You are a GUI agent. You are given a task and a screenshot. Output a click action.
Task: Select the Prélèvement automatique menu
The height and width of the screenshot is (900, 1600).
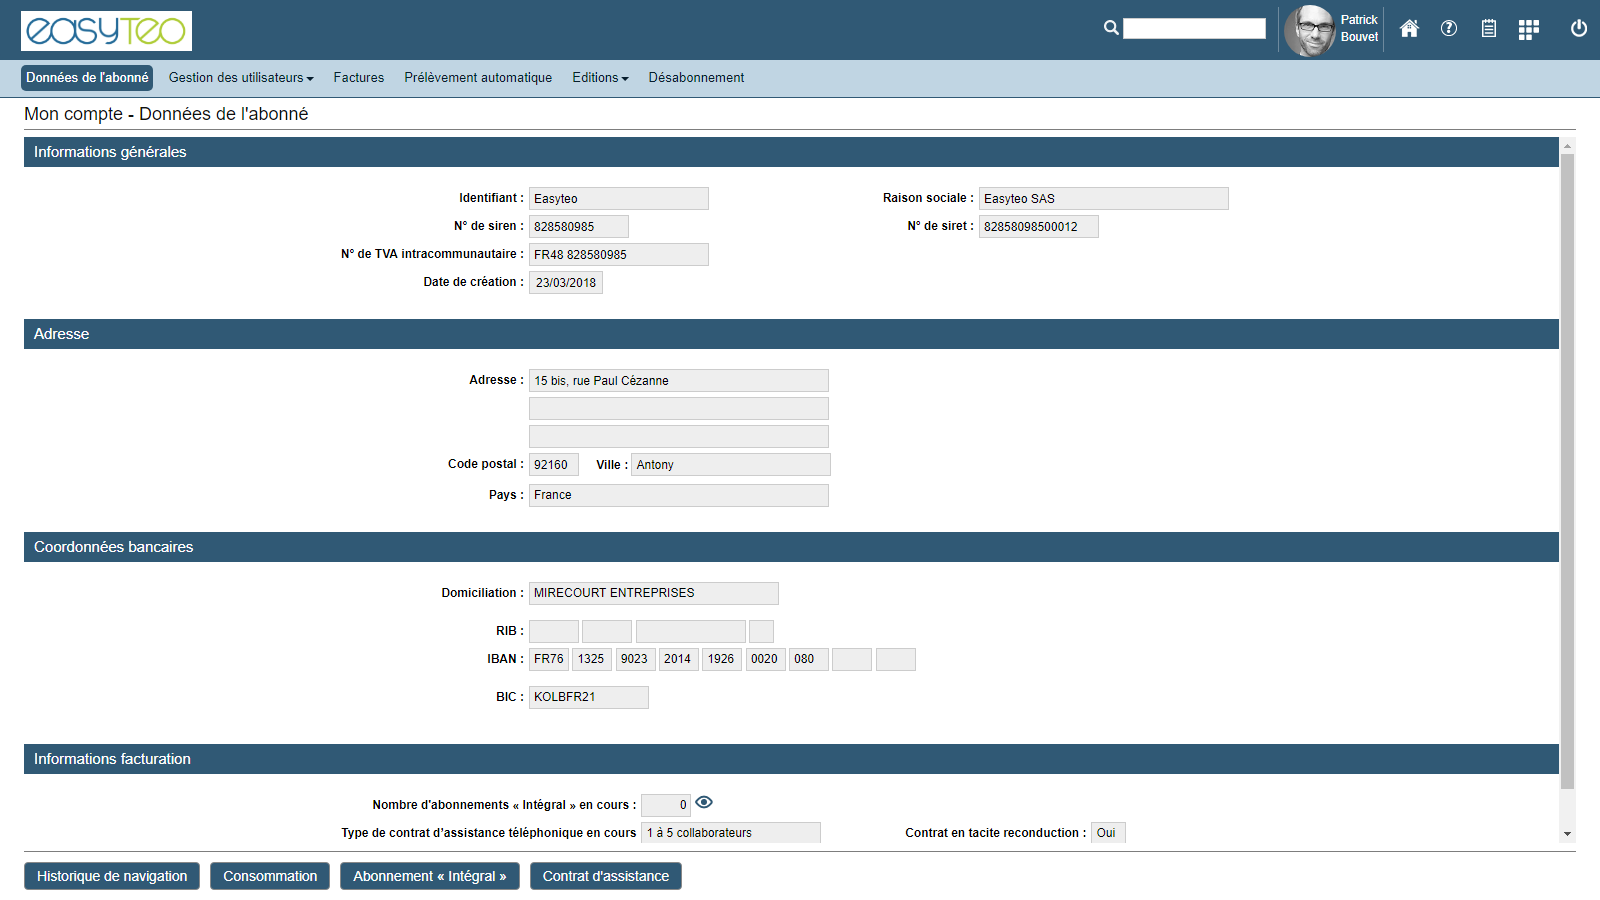(478, 78)
